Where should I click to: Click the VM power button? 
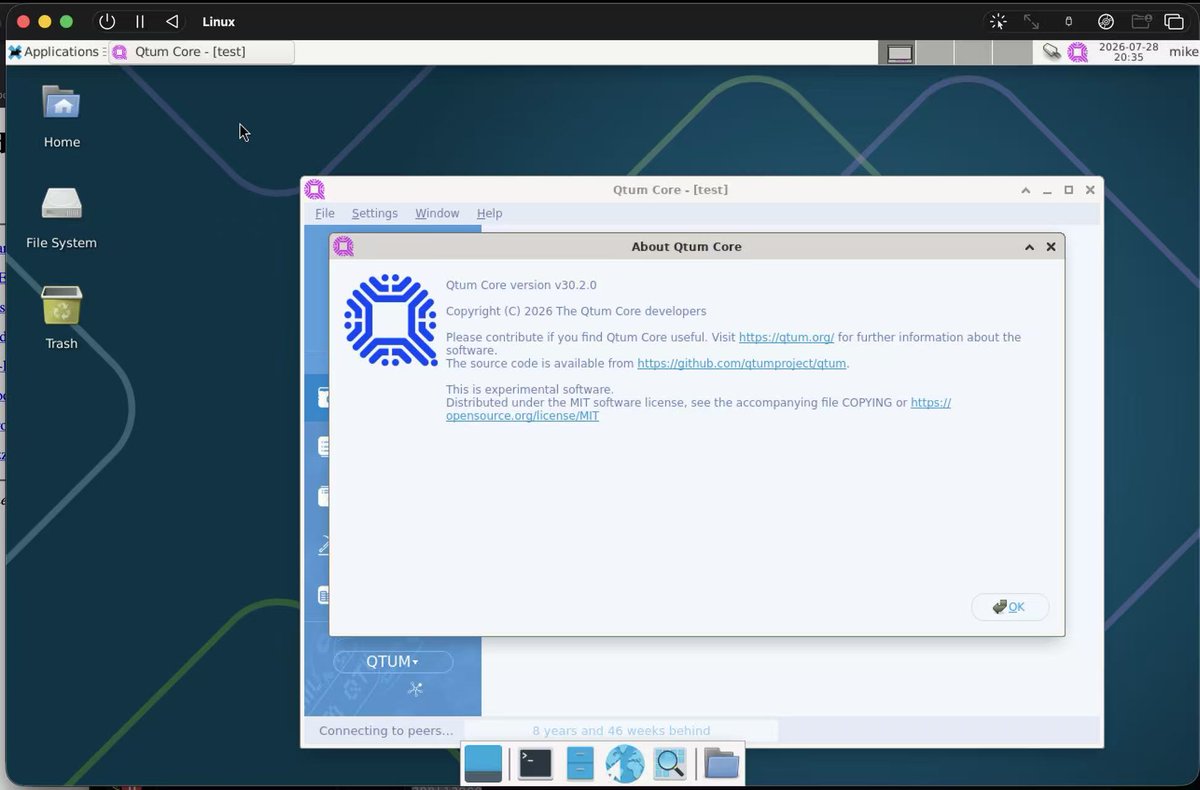[x=107, y=21]
